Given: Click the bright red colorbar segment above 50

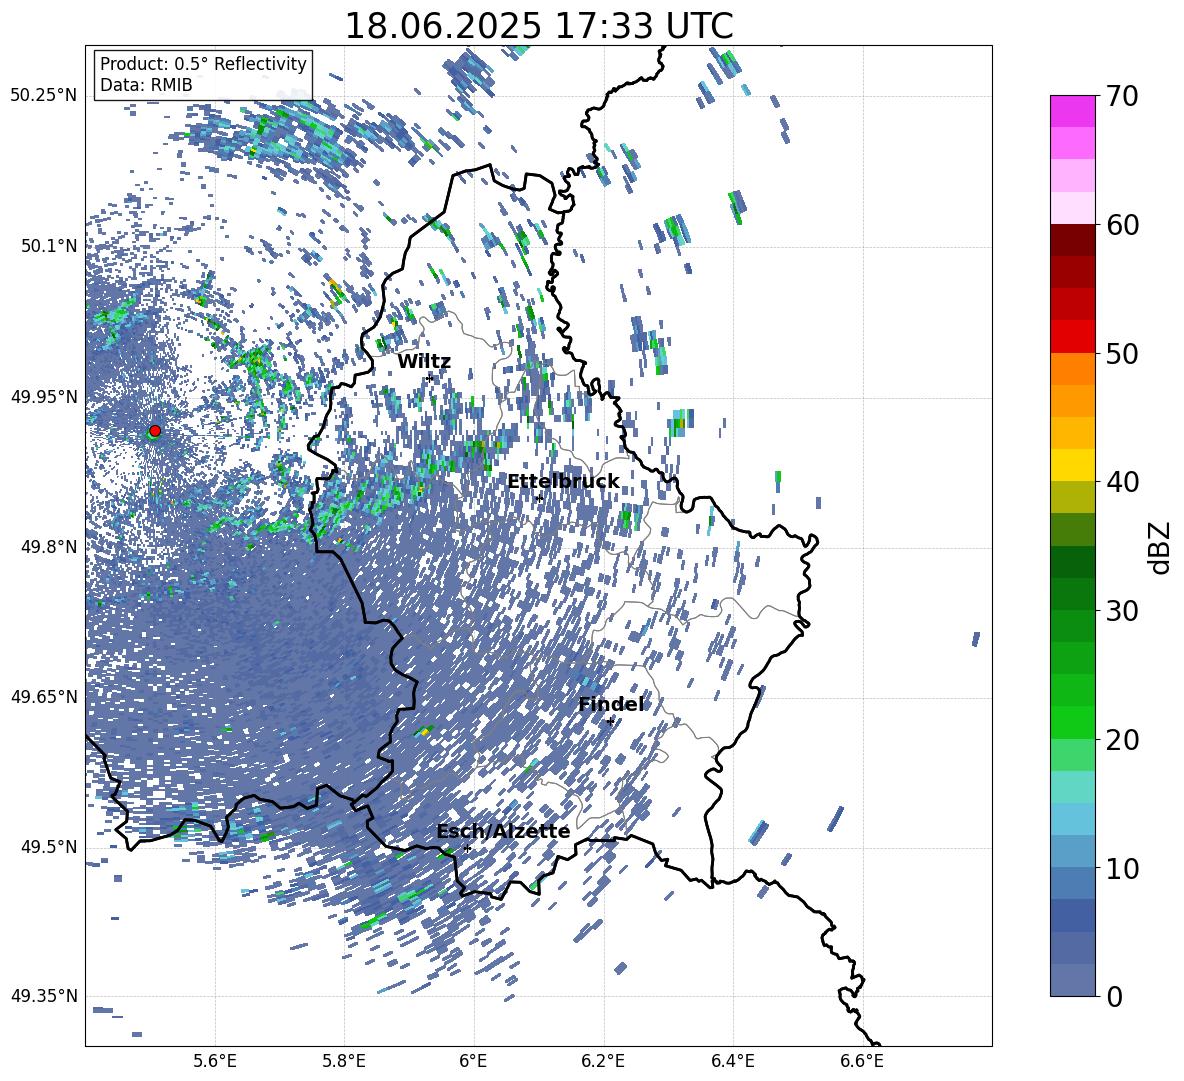Looking at the screenshot, I should [1072, 337].
